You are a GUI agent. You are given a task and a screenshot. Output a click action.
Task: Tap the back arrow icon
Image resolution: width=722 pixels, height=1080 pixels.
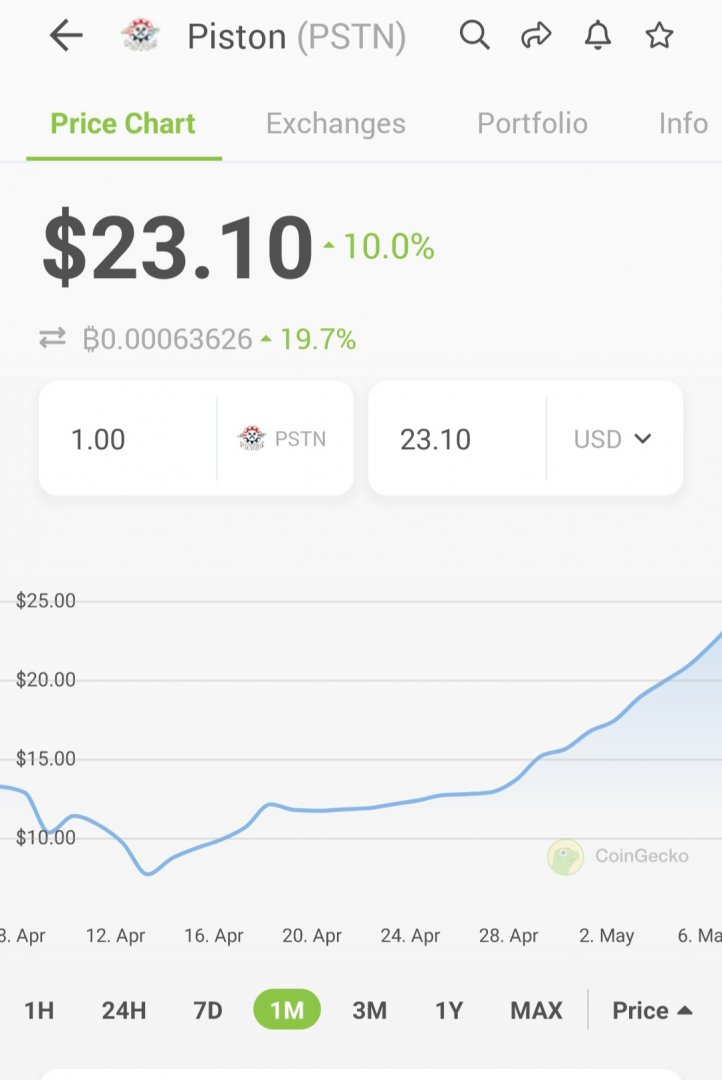point(66,36)
